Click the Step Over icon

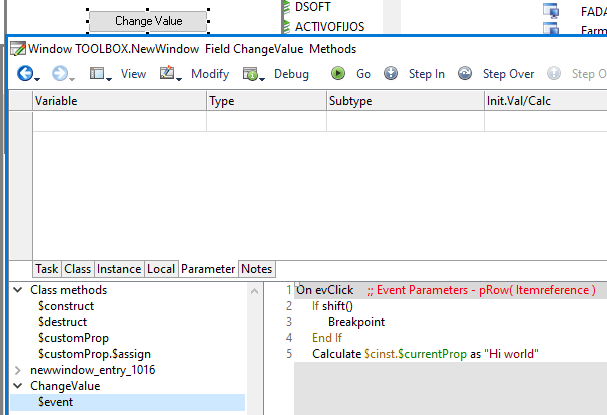point(465,74)
